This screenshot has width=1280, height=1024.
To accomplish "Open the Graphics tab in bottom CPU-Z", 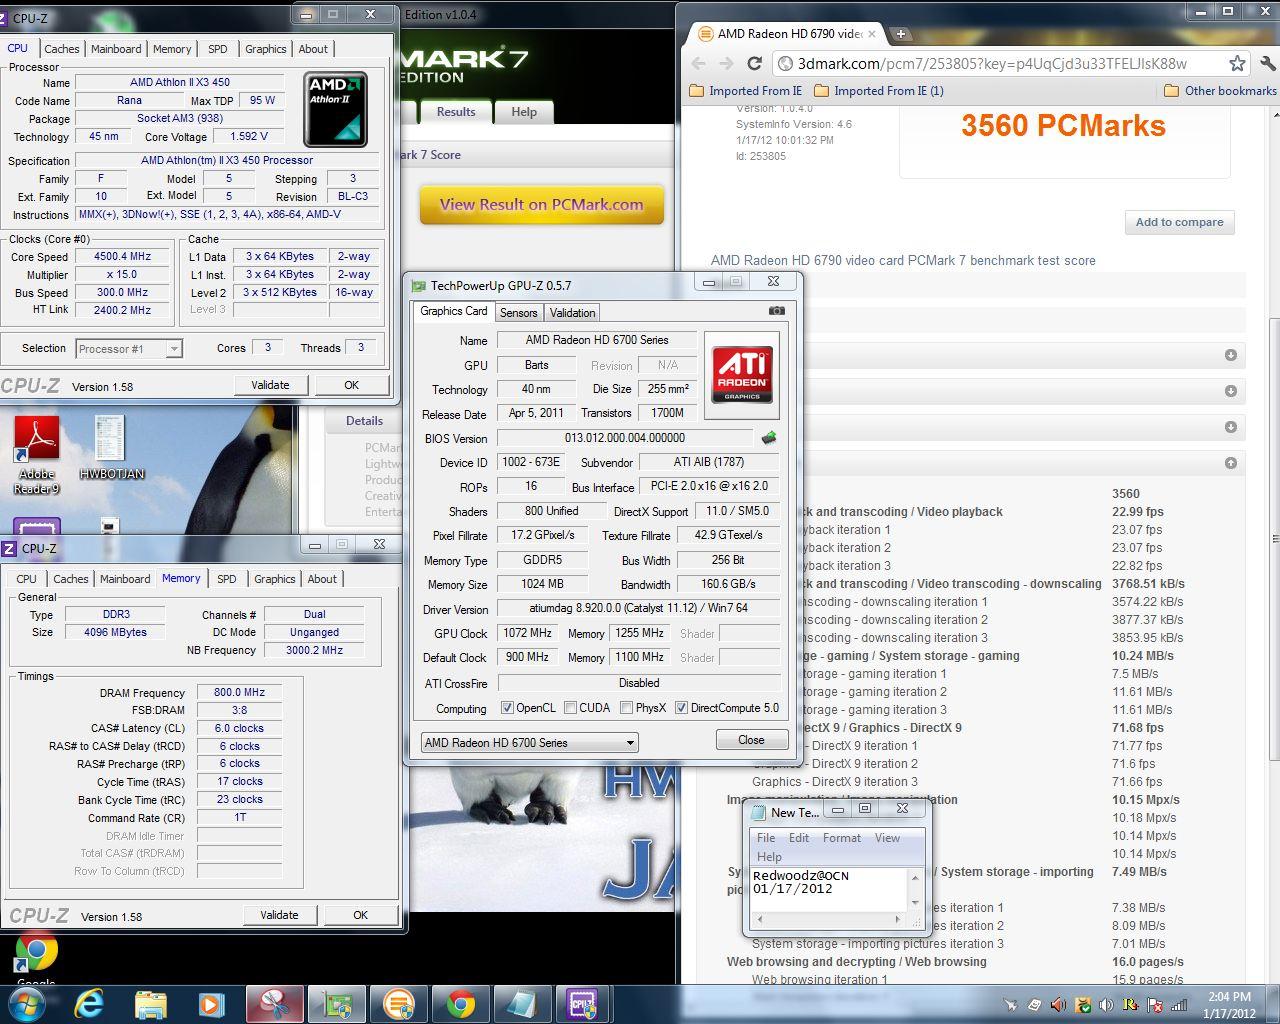I will pos(274,579).
